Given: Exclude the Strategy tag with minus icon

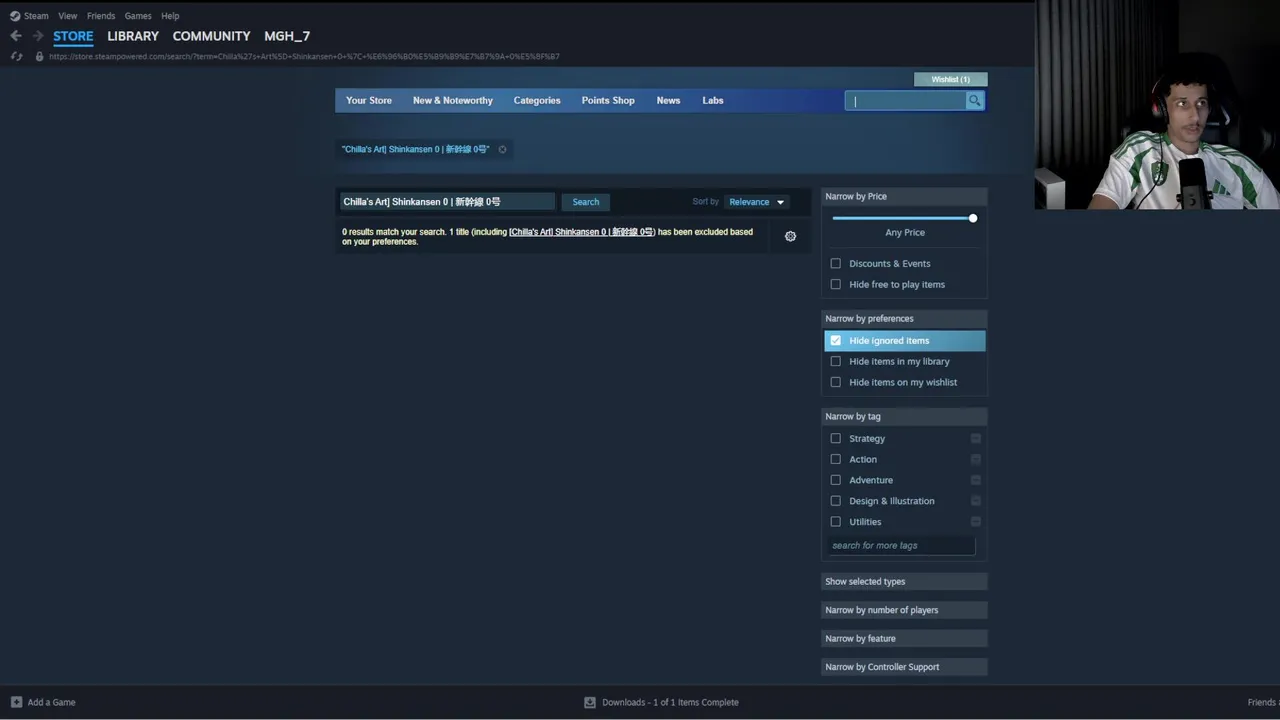Looking at the screenshot, I should 976,438.
